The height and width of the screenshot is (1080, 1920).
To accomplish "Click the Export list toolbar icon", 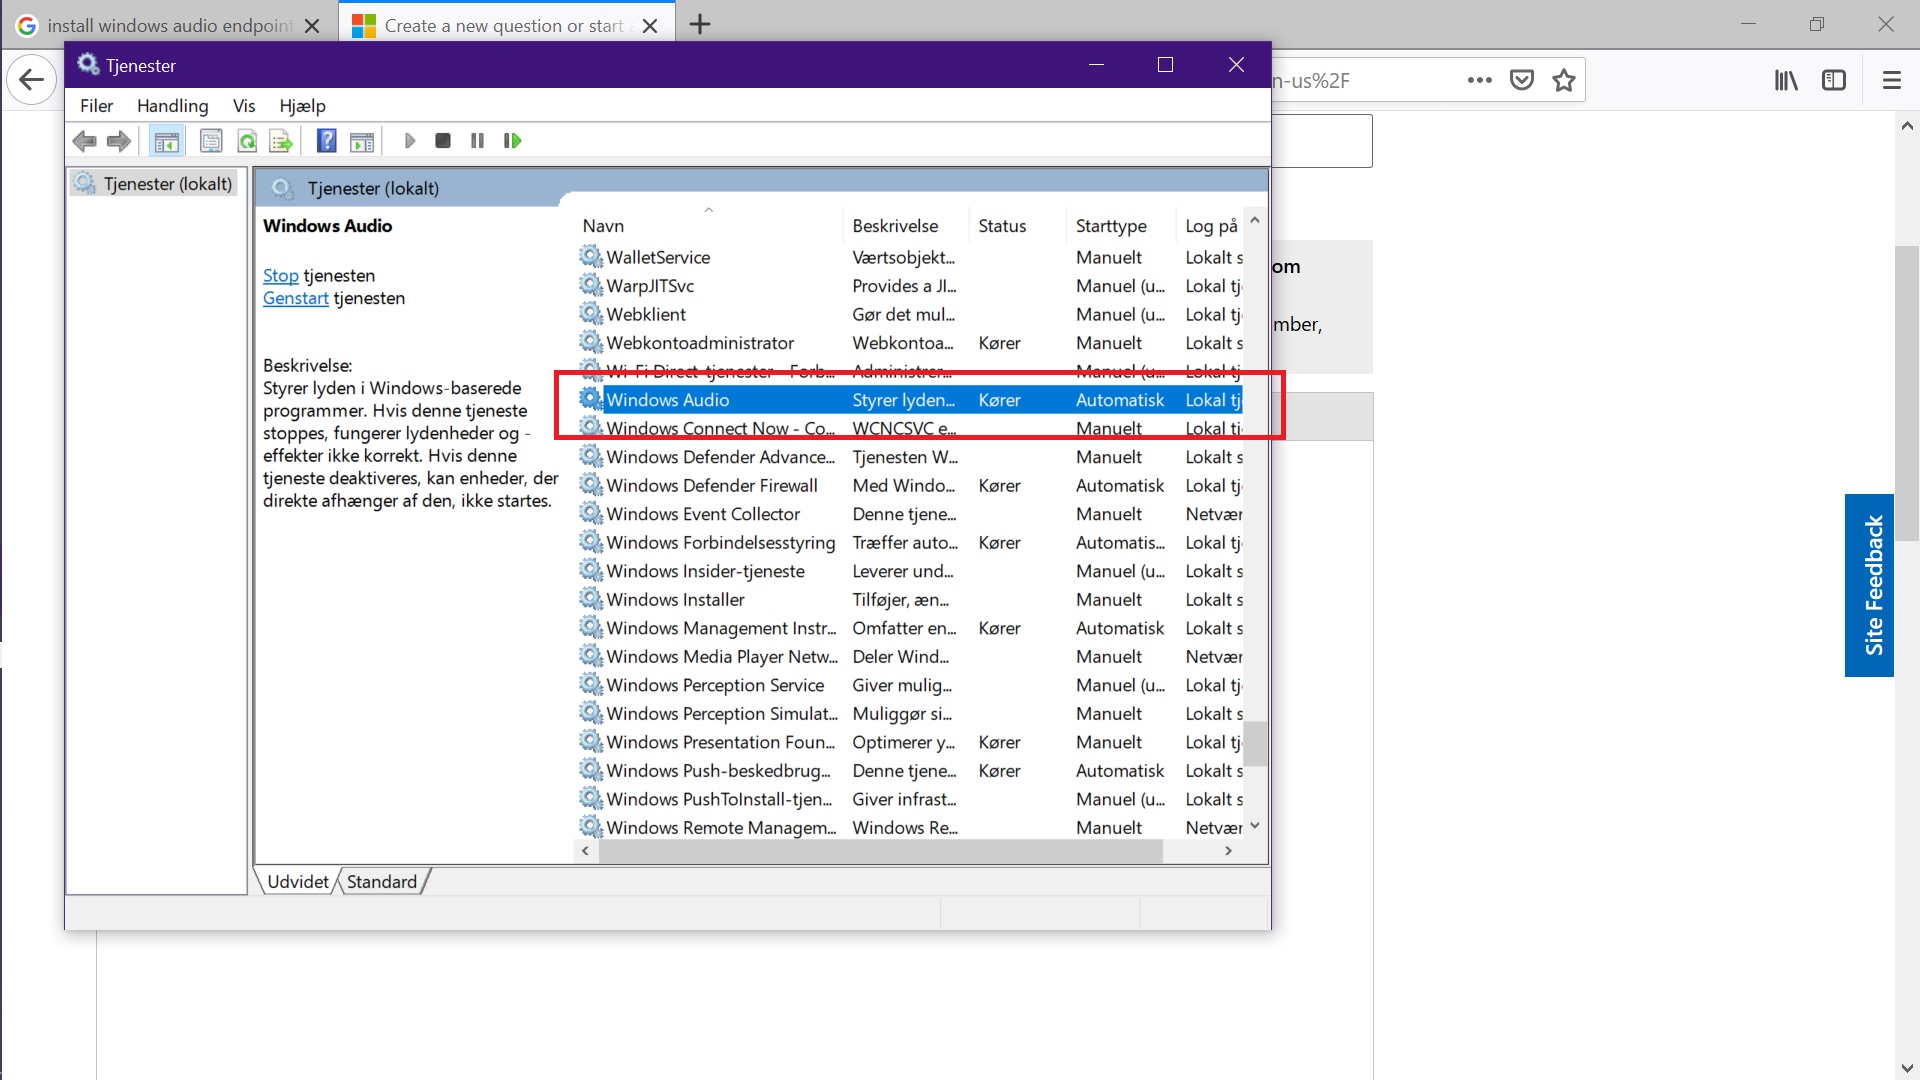I will (281, 141).
